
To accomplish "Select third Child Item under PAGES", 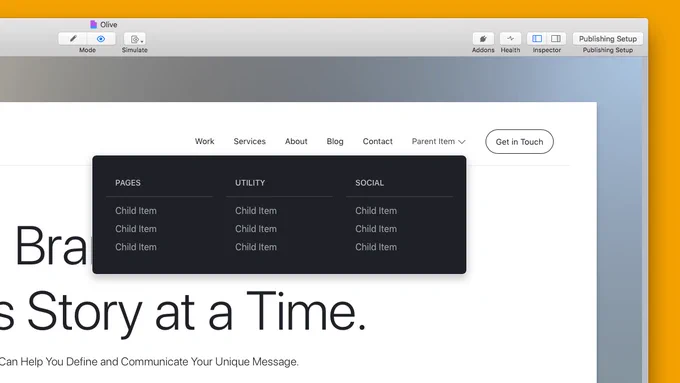I will coord(136,247).
